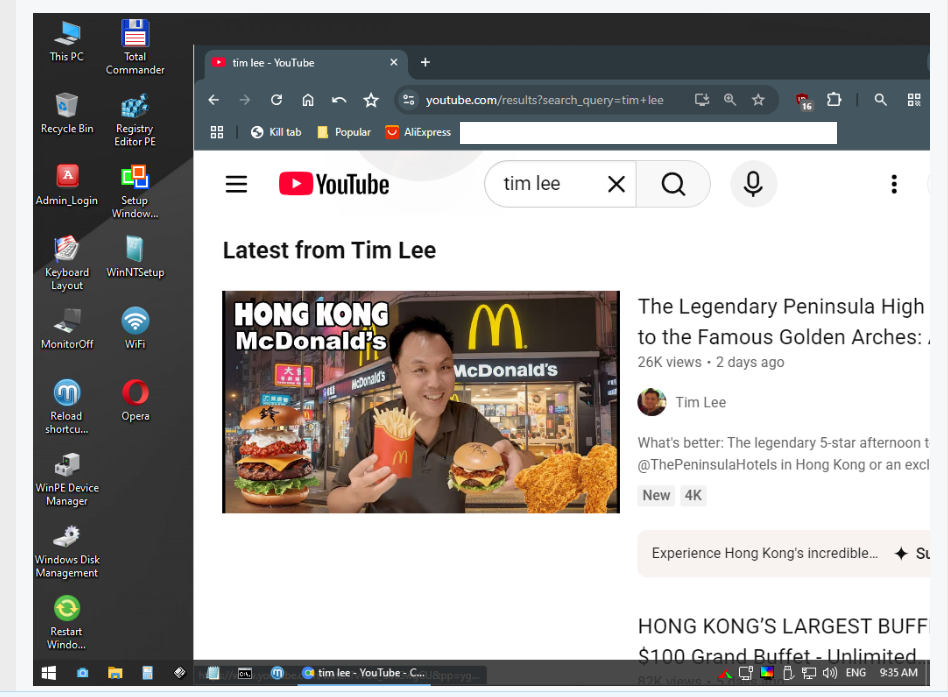Viewport: 948px width, 697px height.
Task: Clear the search box with the X
Action: click(x=616, y=184)
